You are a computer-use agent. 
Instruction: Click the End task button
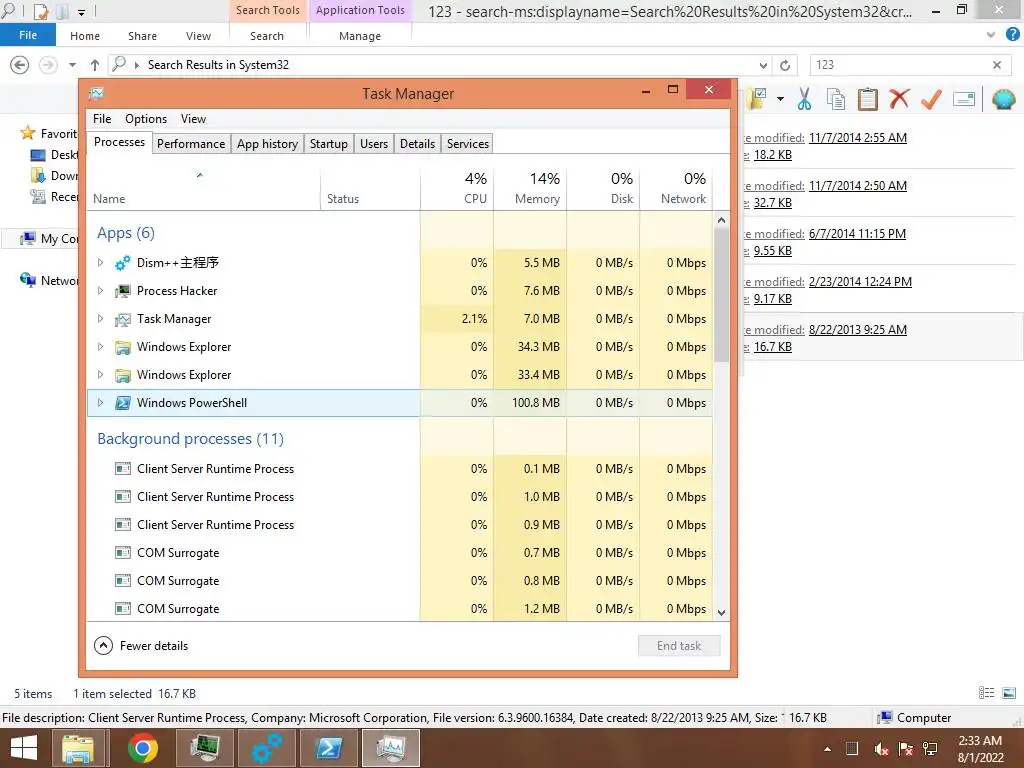point(679,646)
